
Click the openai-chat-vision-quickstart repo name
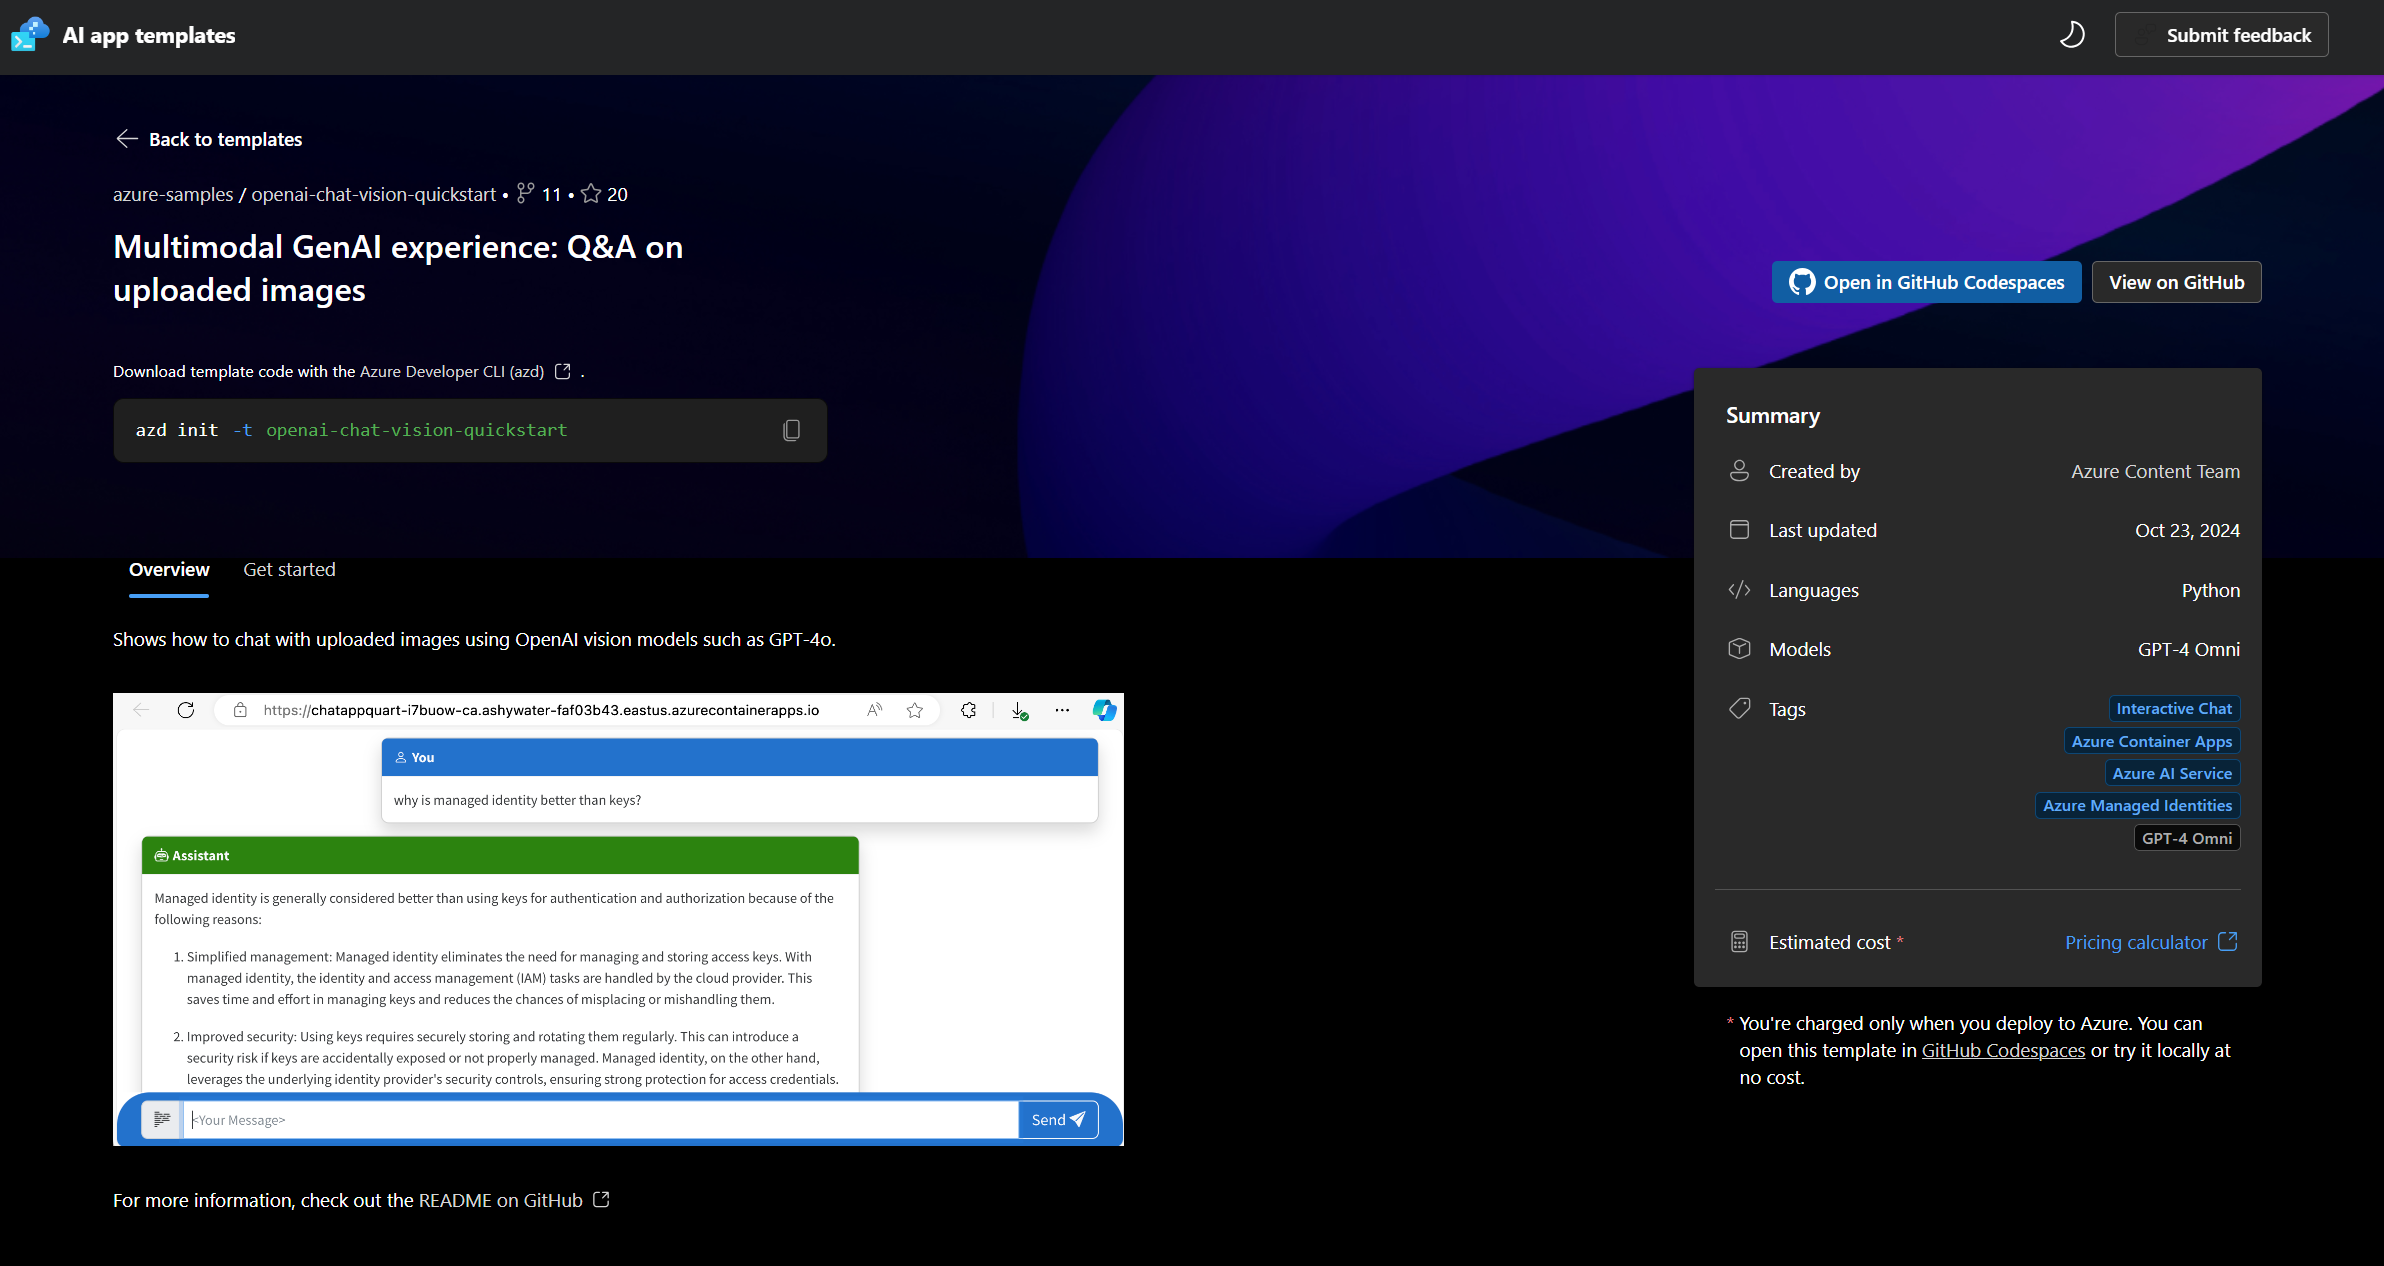pyautogui.click(x=373, y=194)
